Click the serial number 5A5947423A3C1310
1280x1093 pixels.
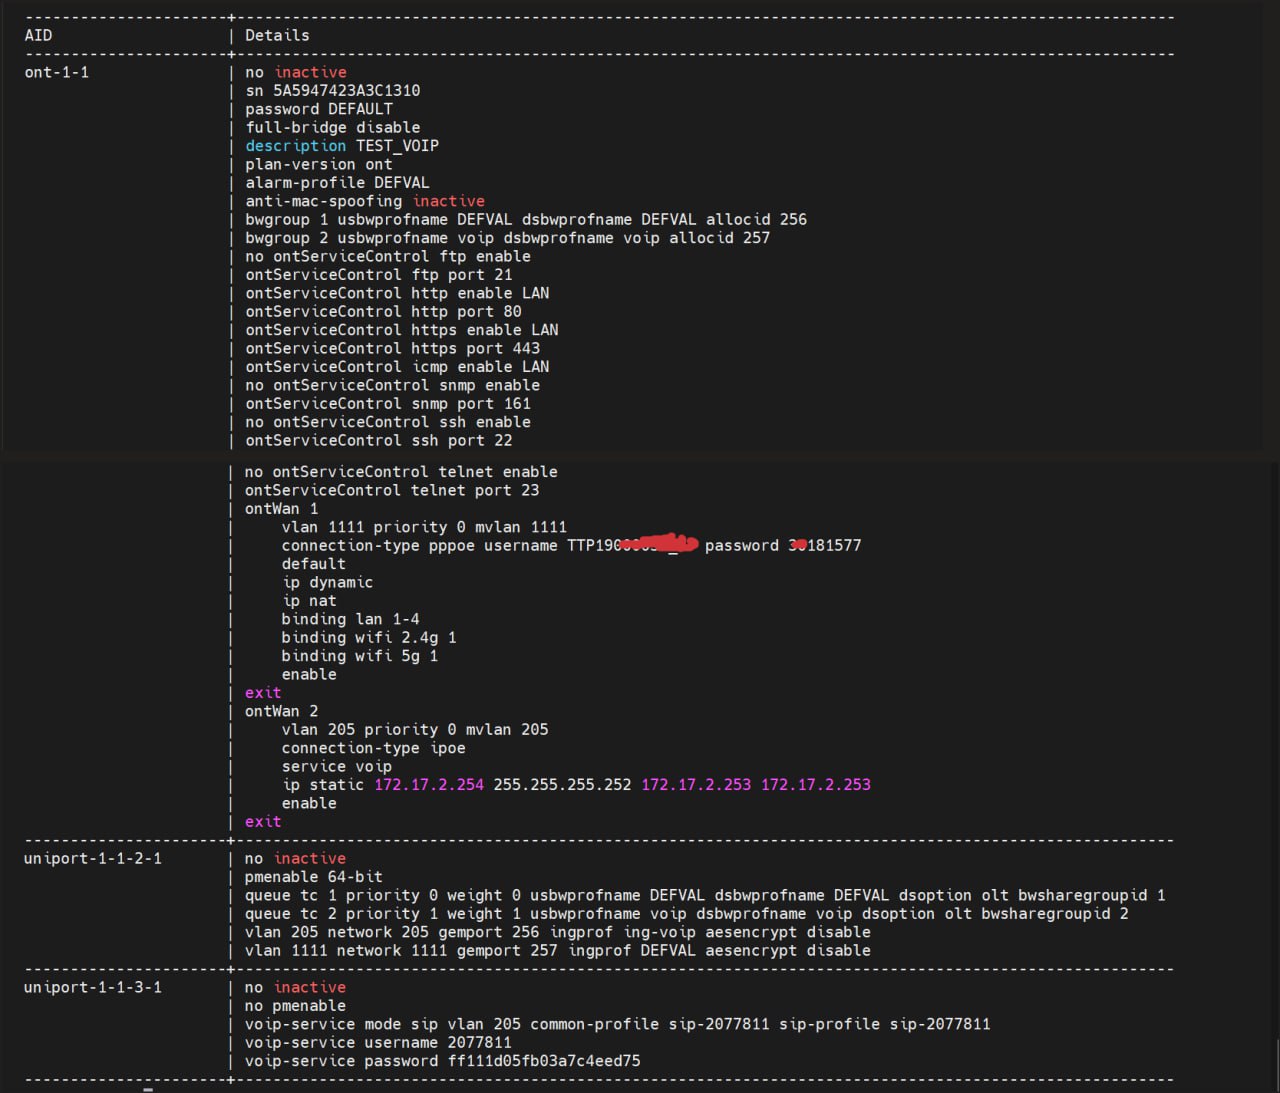(346, 90)
